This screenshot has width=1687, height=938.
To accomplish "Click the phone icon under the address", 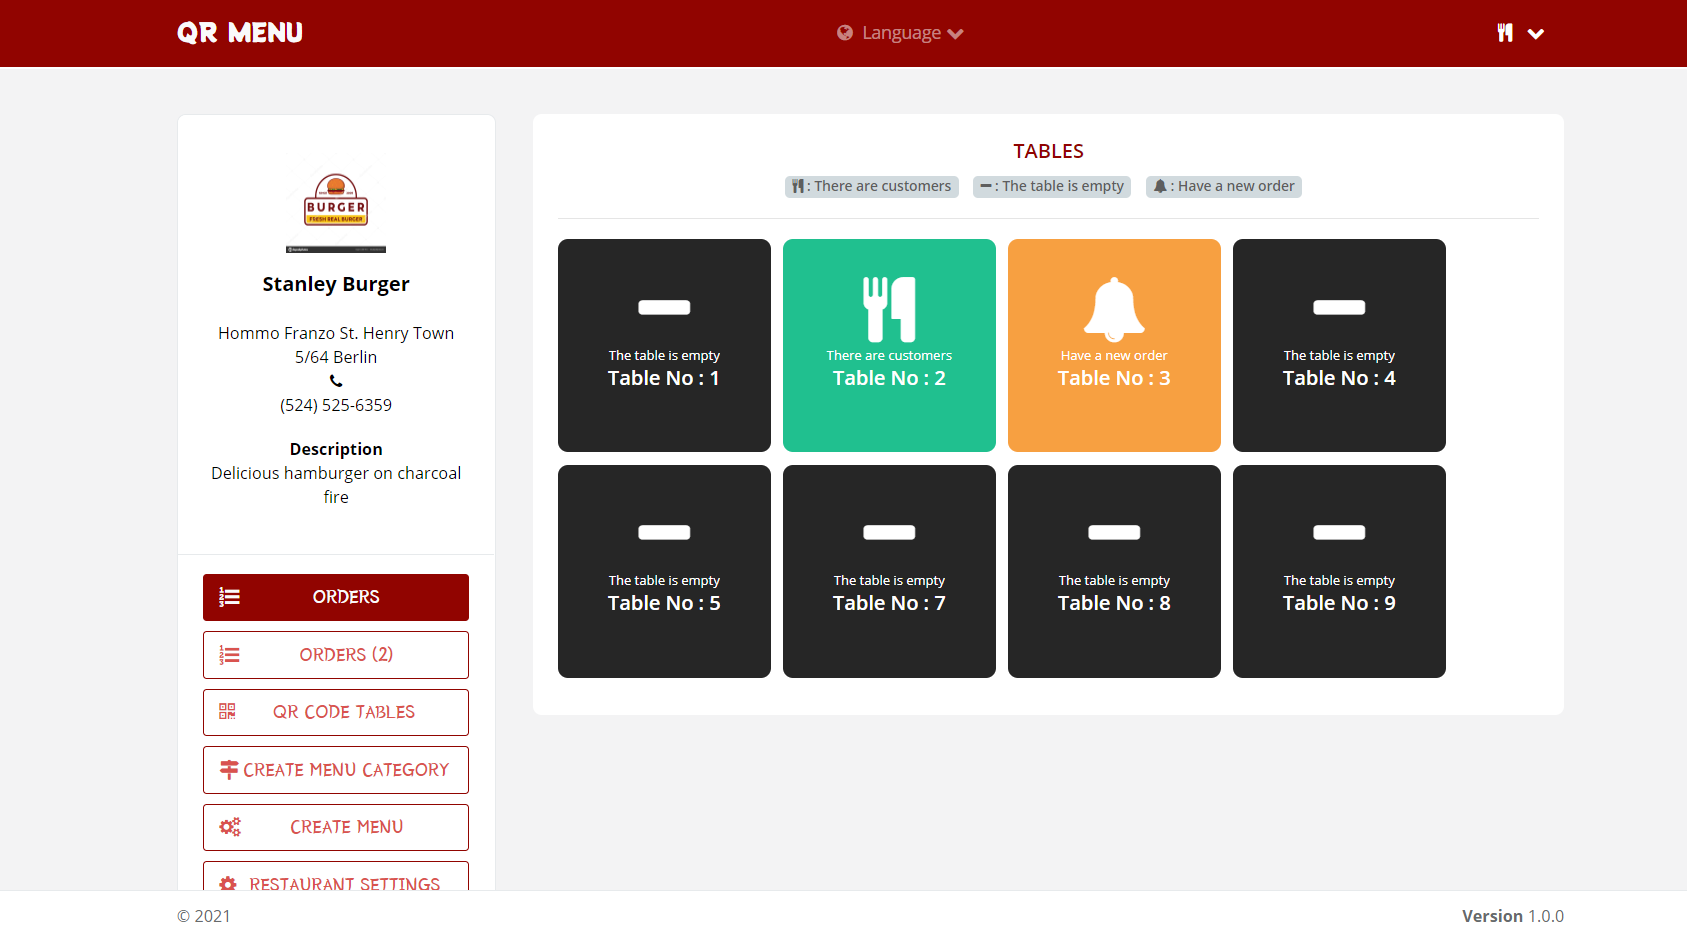I will (336, 381).
